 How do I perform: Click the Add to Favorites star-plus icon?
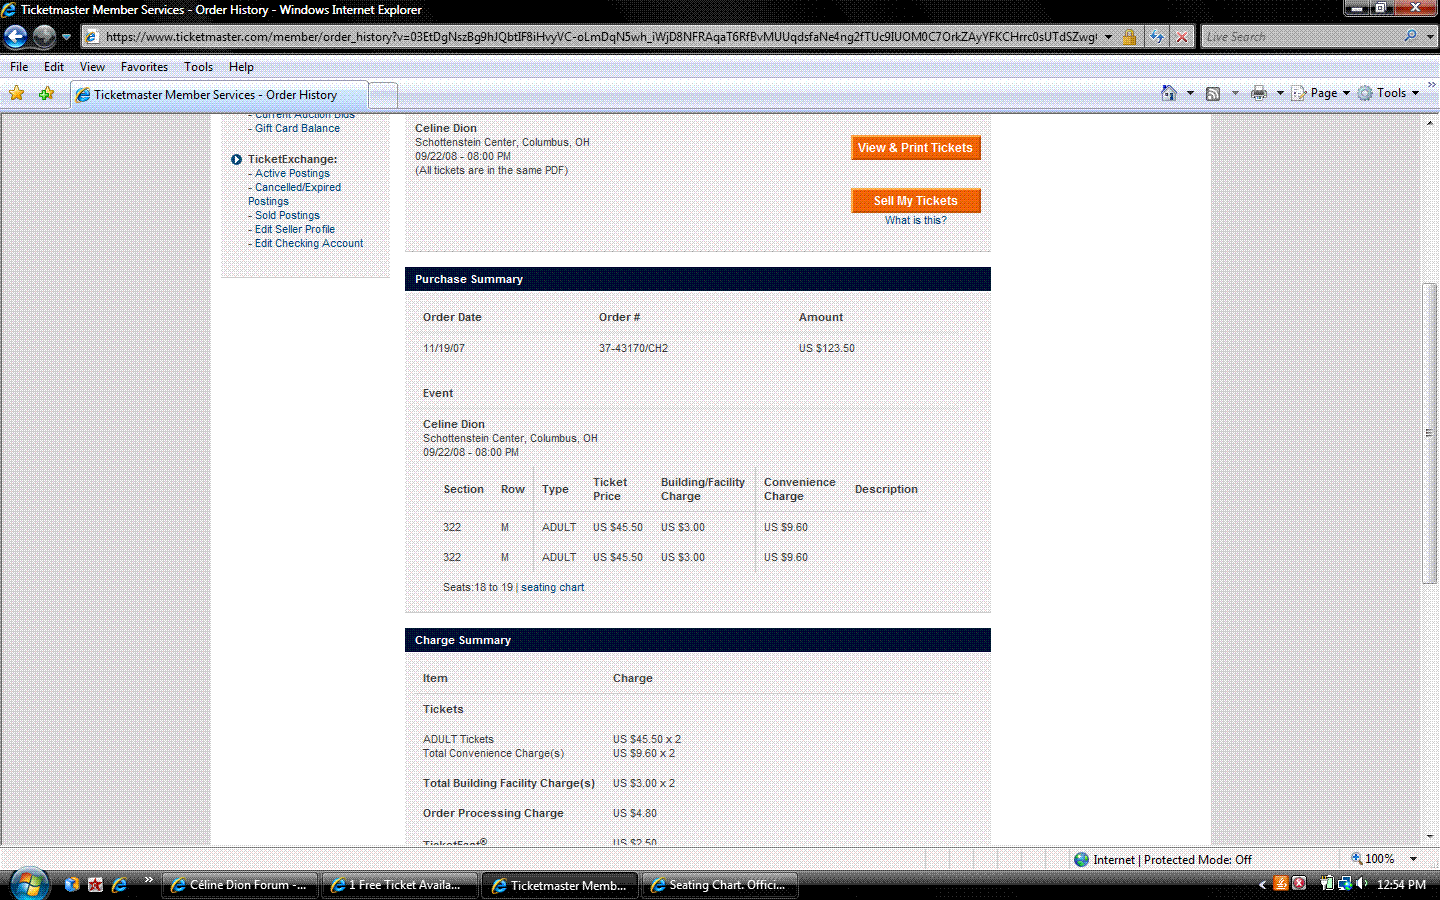pyautogui.click(x=47, y=94)
